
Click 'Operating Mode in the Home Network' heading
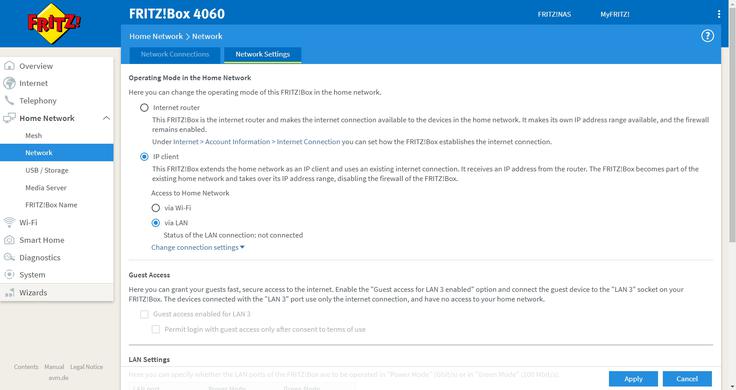point(190,78)
